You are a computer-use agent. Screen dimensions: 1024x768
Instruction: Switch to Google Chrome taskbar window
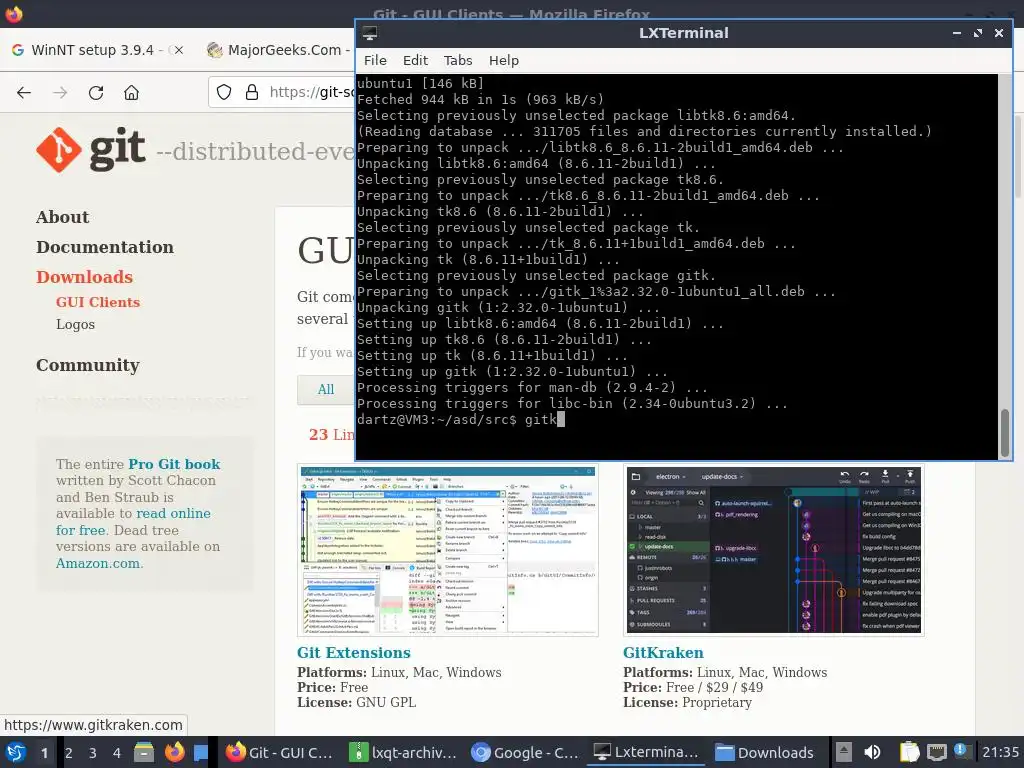point(526,752)
